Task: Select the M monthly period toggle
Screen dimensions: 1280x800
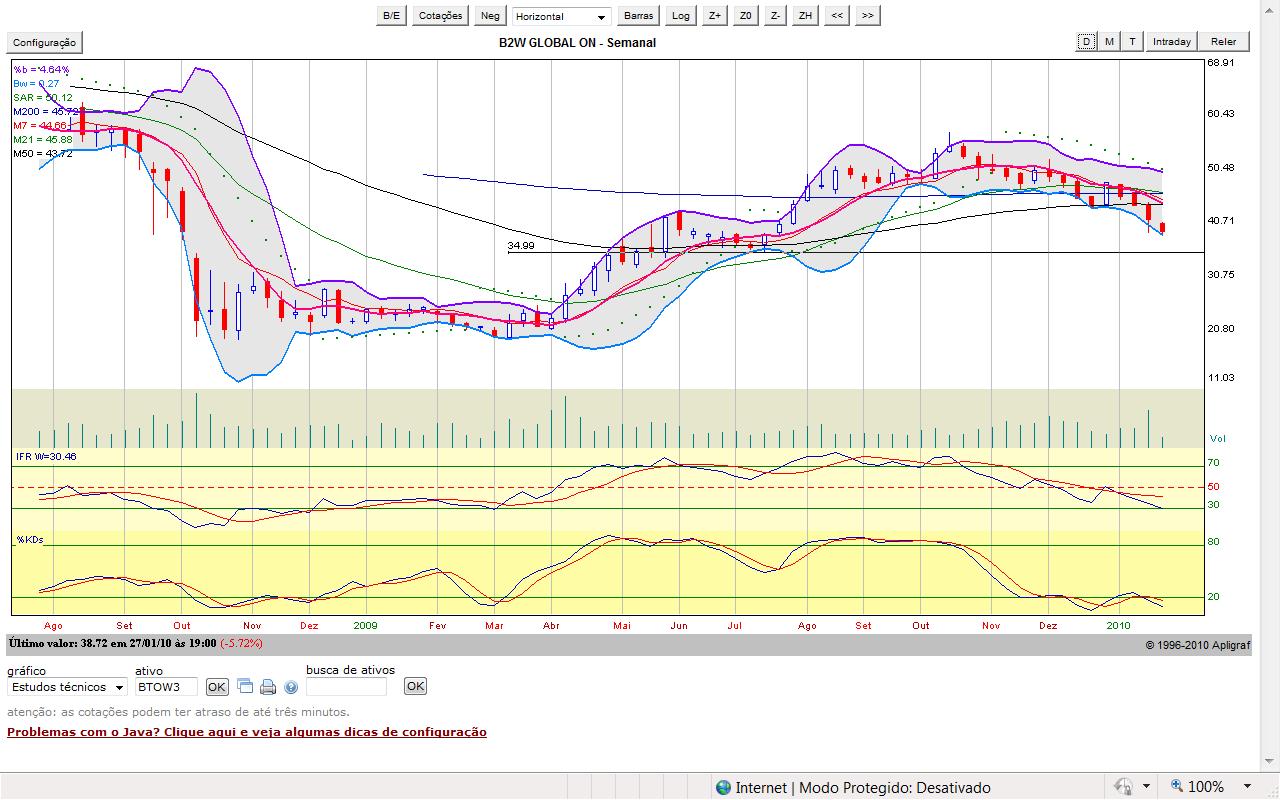Action: coord(1109,42)
